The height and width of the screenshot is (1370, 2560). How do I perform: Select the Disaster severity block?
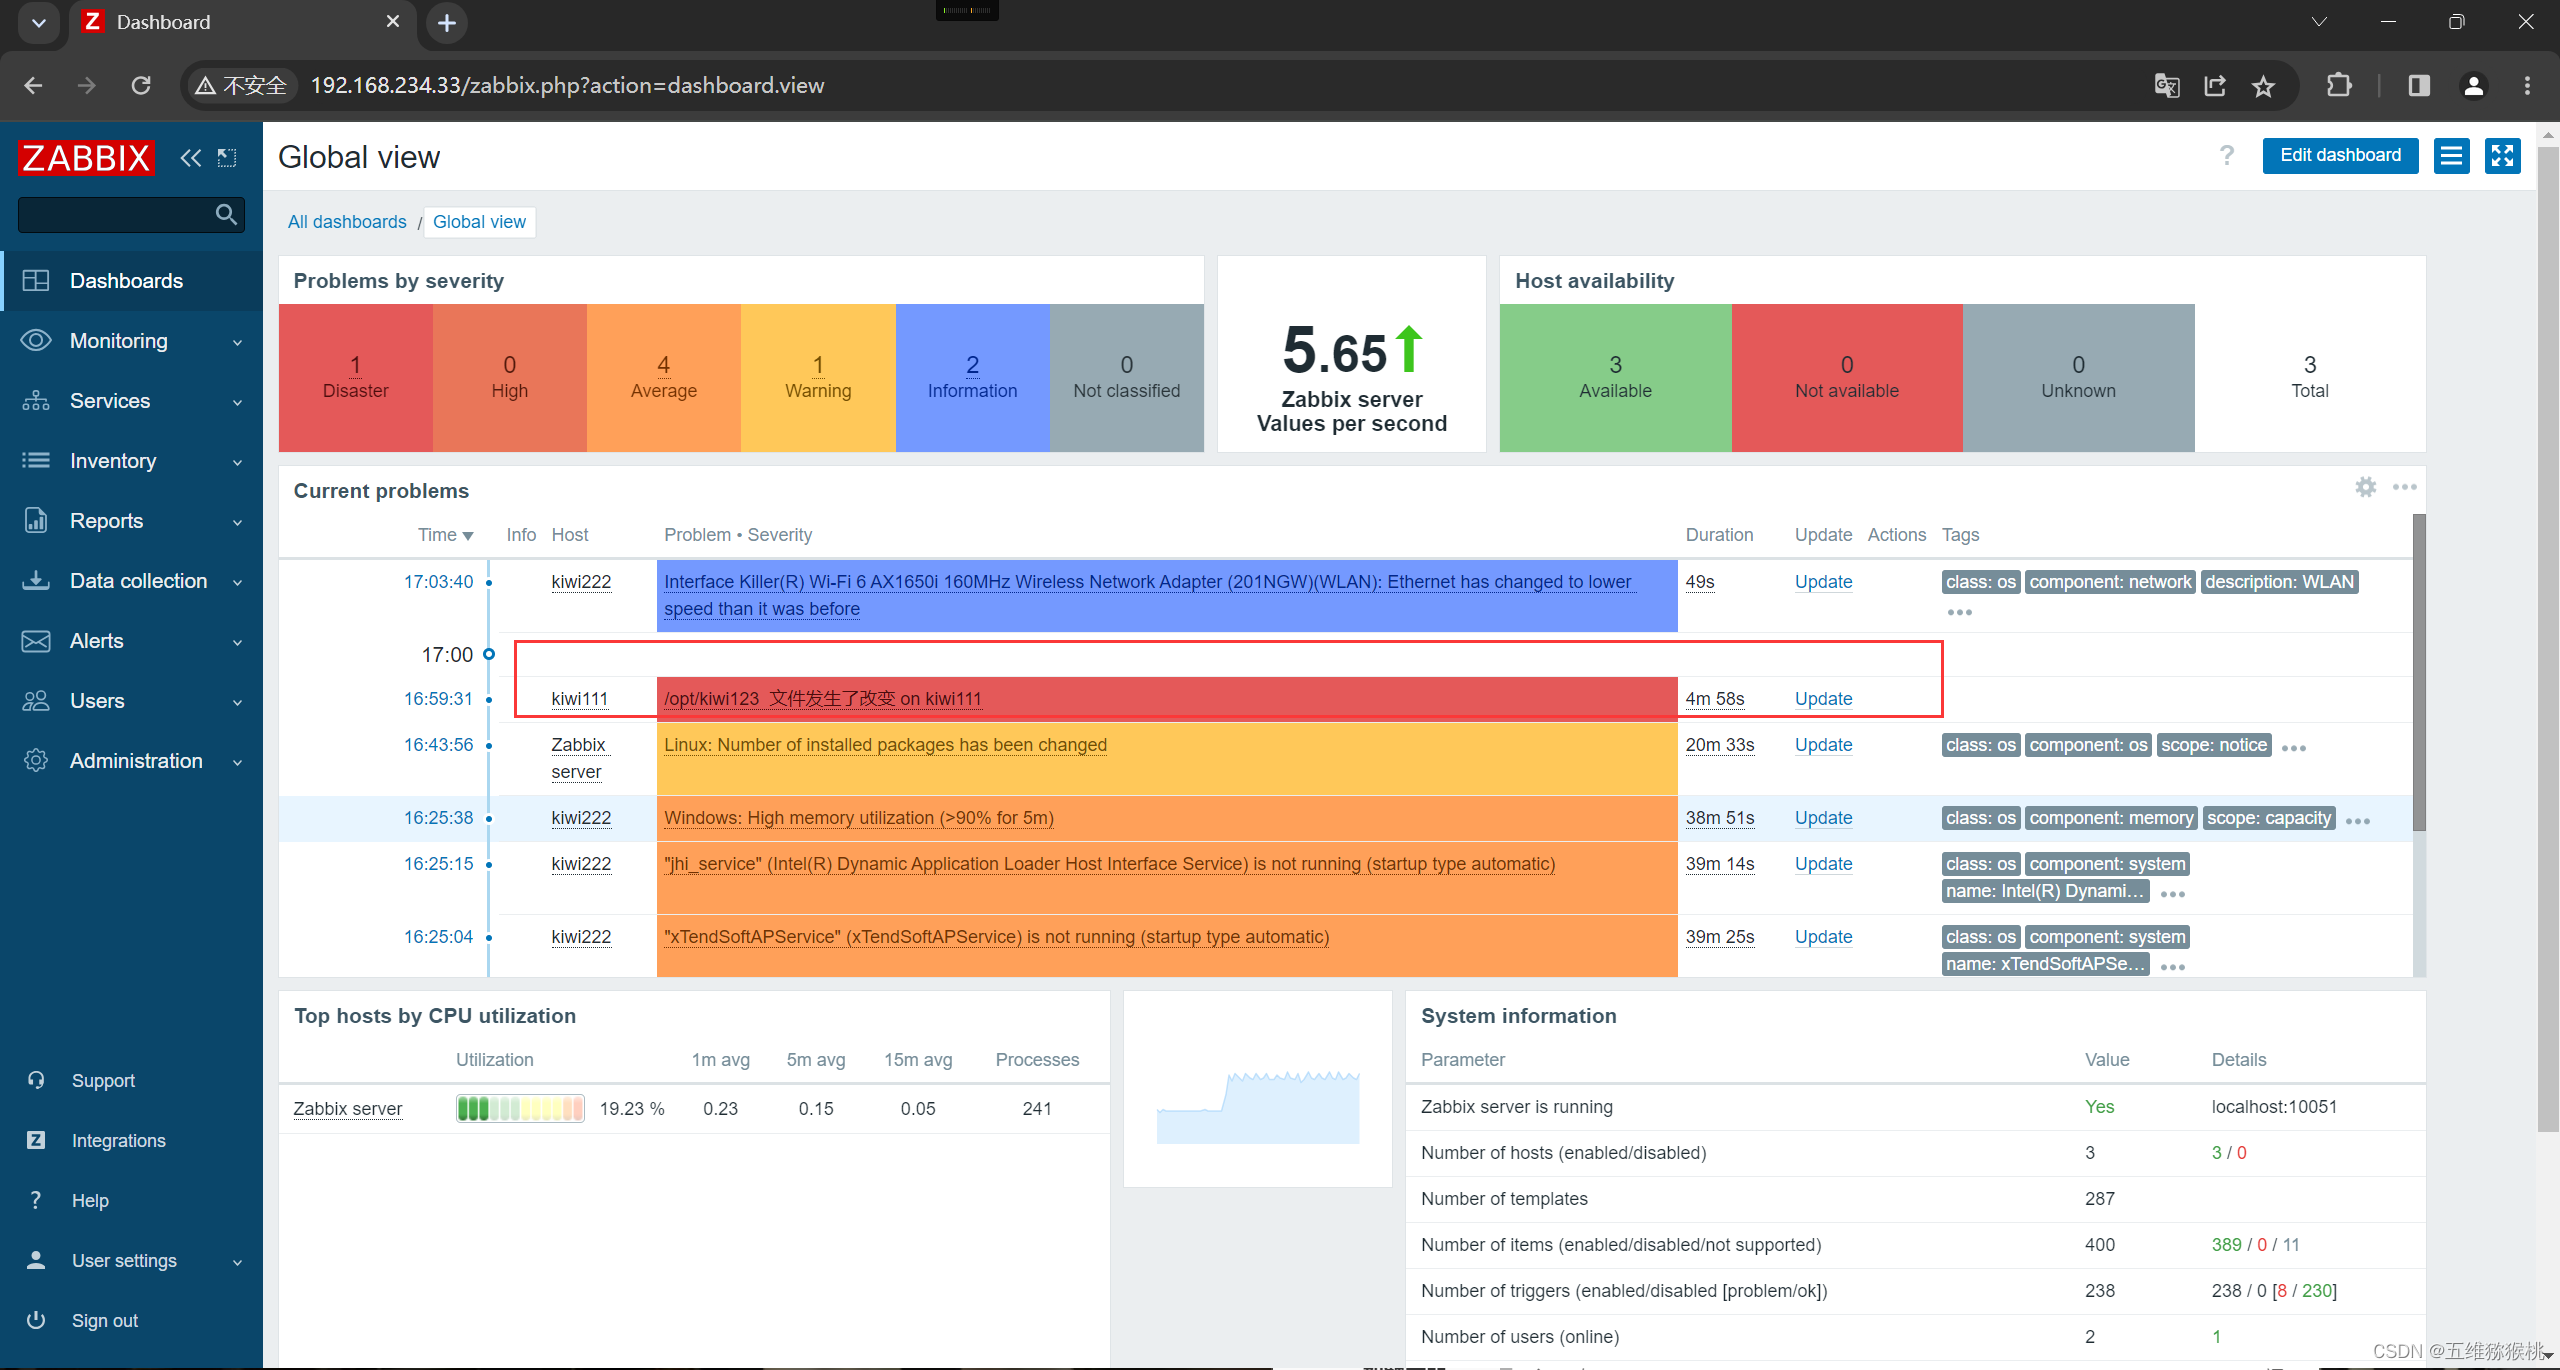coord(356,377)
